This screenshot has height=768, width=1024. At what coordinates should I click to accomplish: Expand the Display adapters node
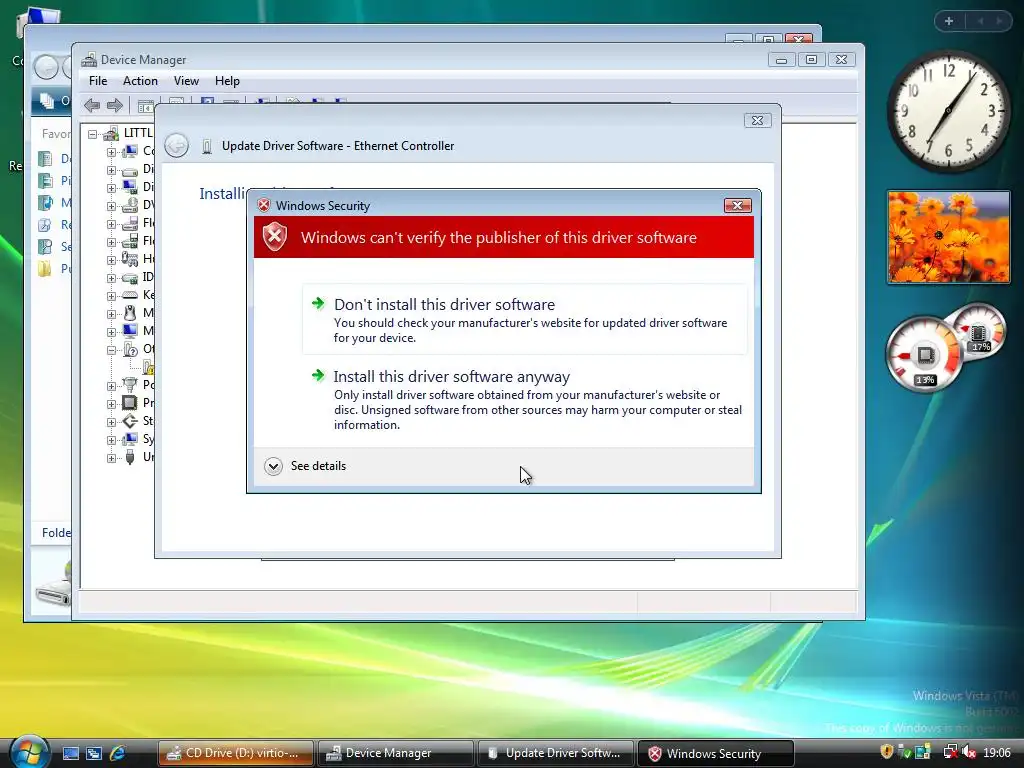coord(111,188)
